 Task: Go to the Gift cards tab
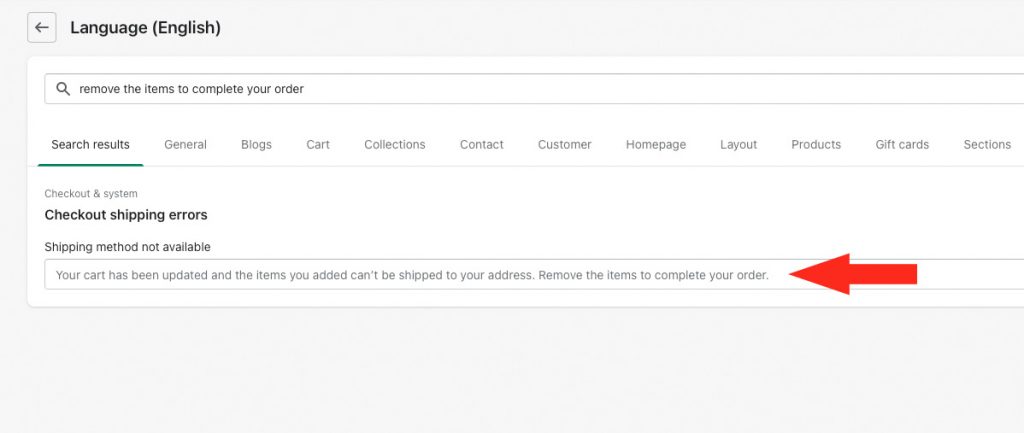click(902, 145)
